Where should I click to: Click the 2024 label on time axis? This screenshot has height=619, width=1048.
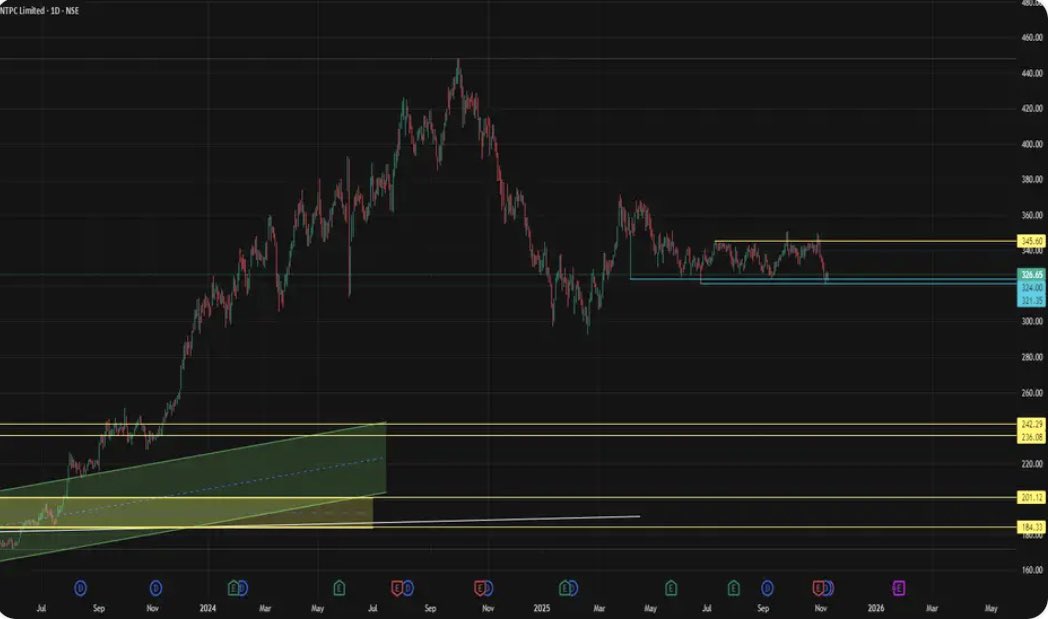208,608
